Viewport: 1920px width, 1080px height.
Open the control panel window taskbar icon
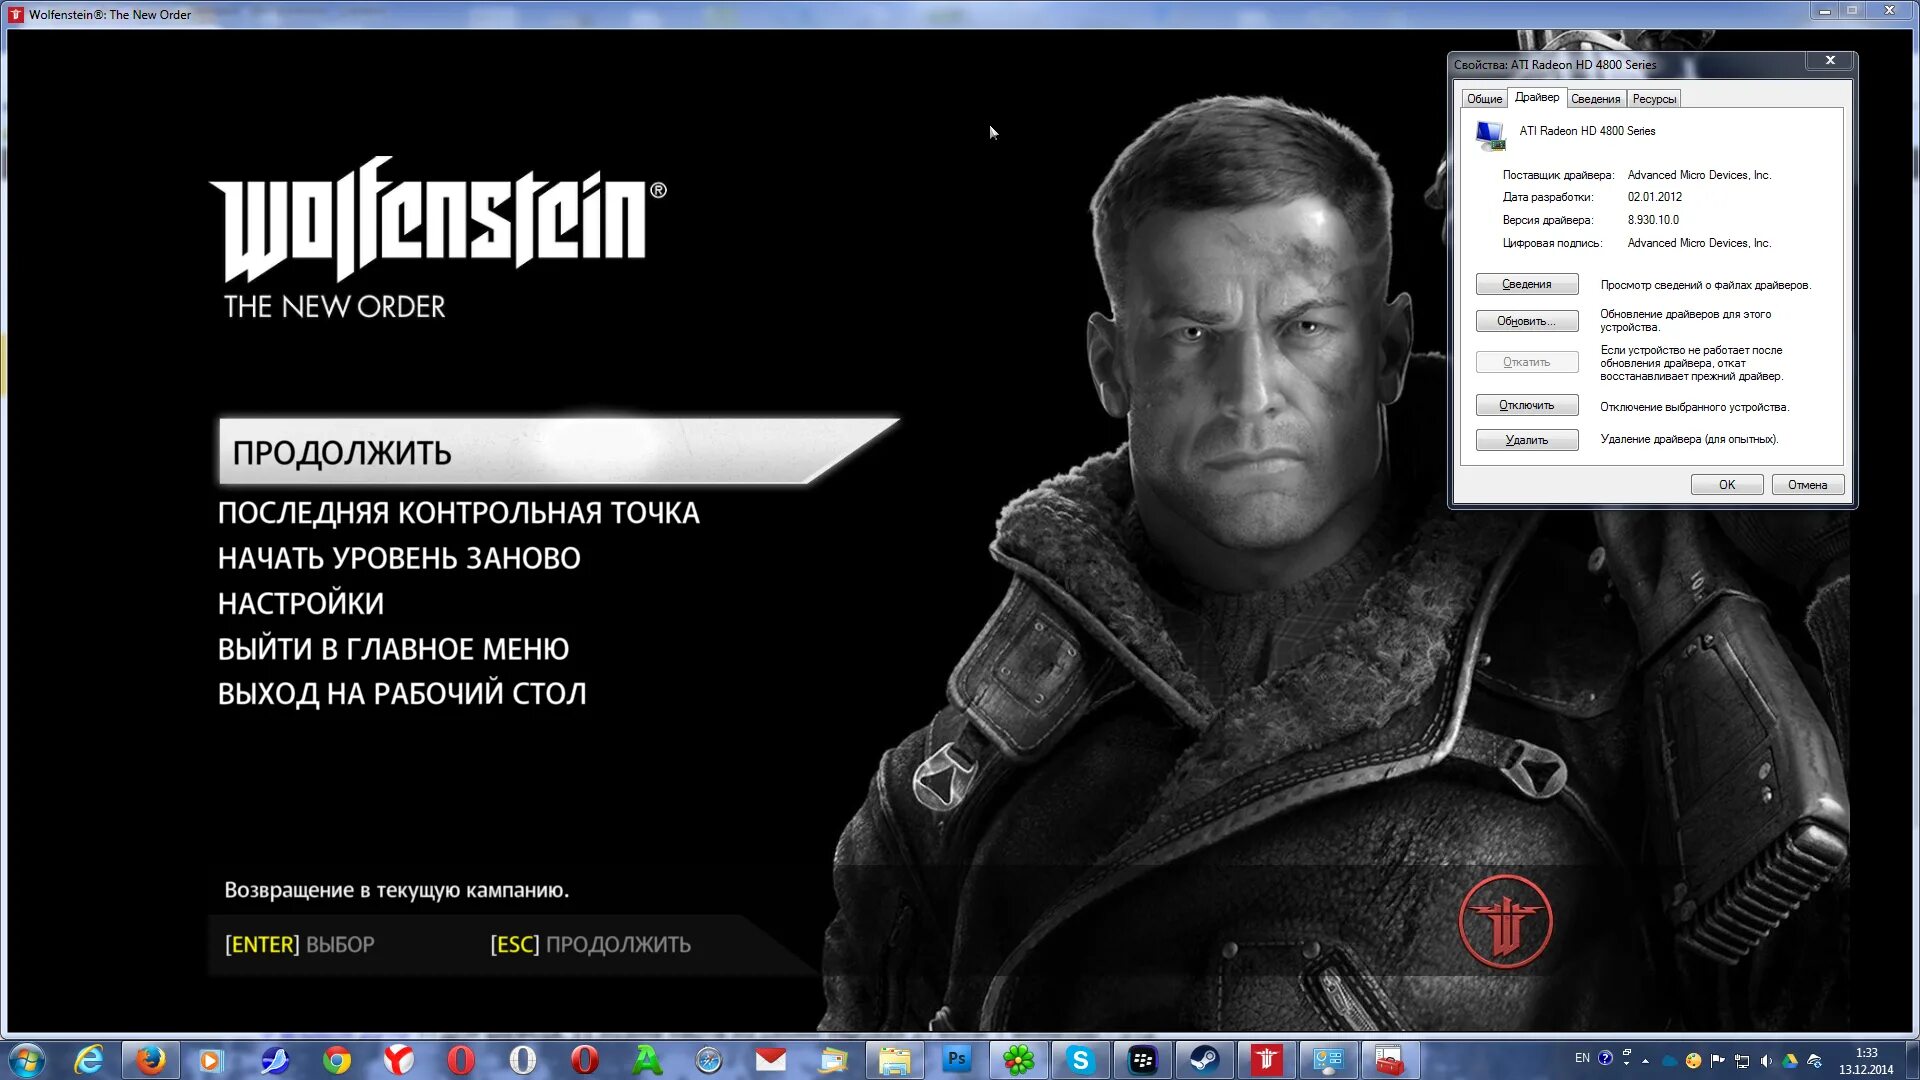coord(1329,1060)
